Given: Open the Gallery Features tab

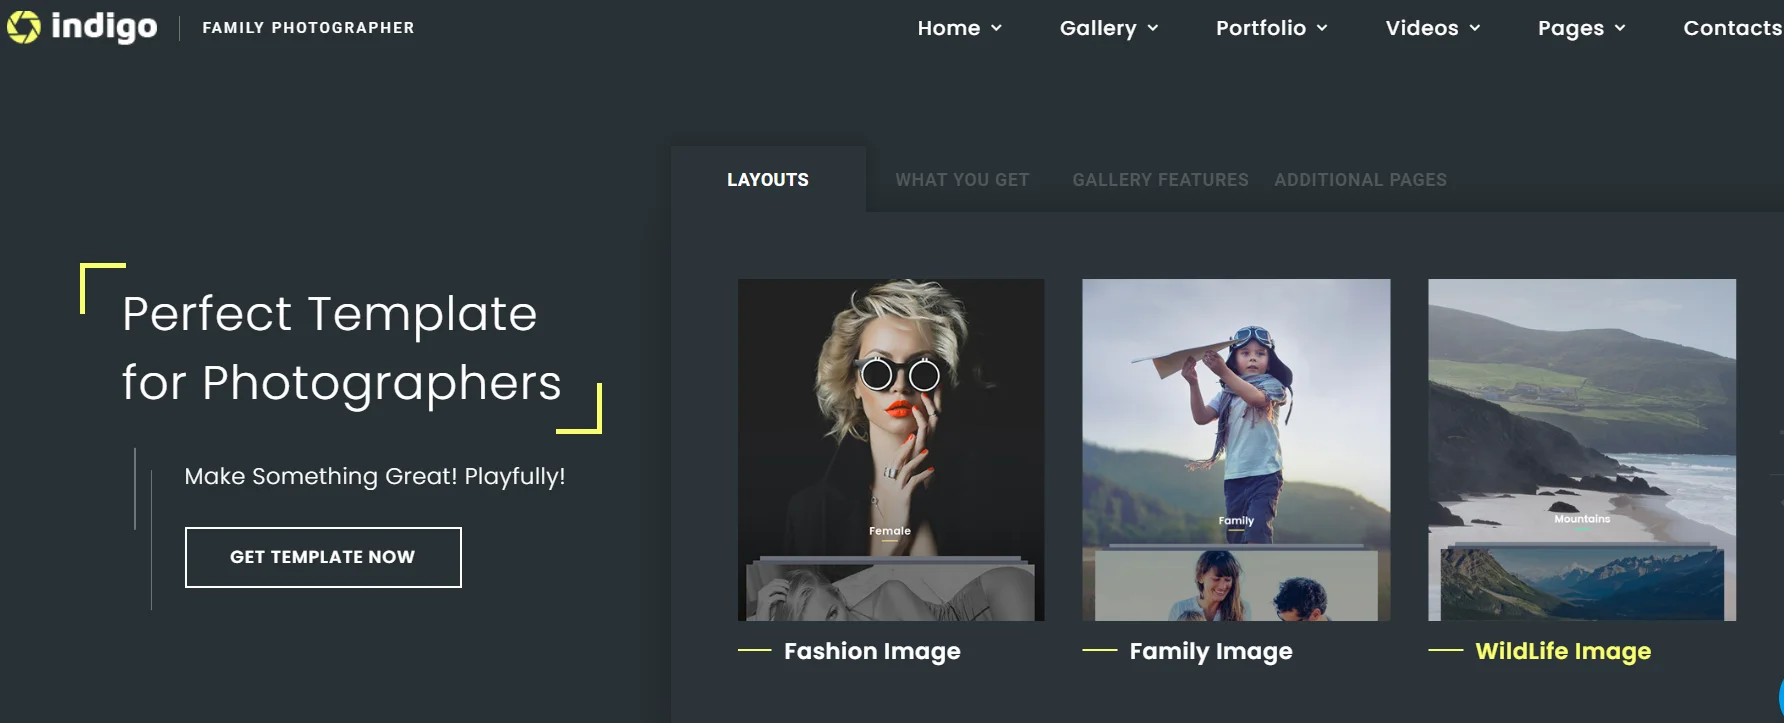Looking at the screenshot, I should [1160, 180].
